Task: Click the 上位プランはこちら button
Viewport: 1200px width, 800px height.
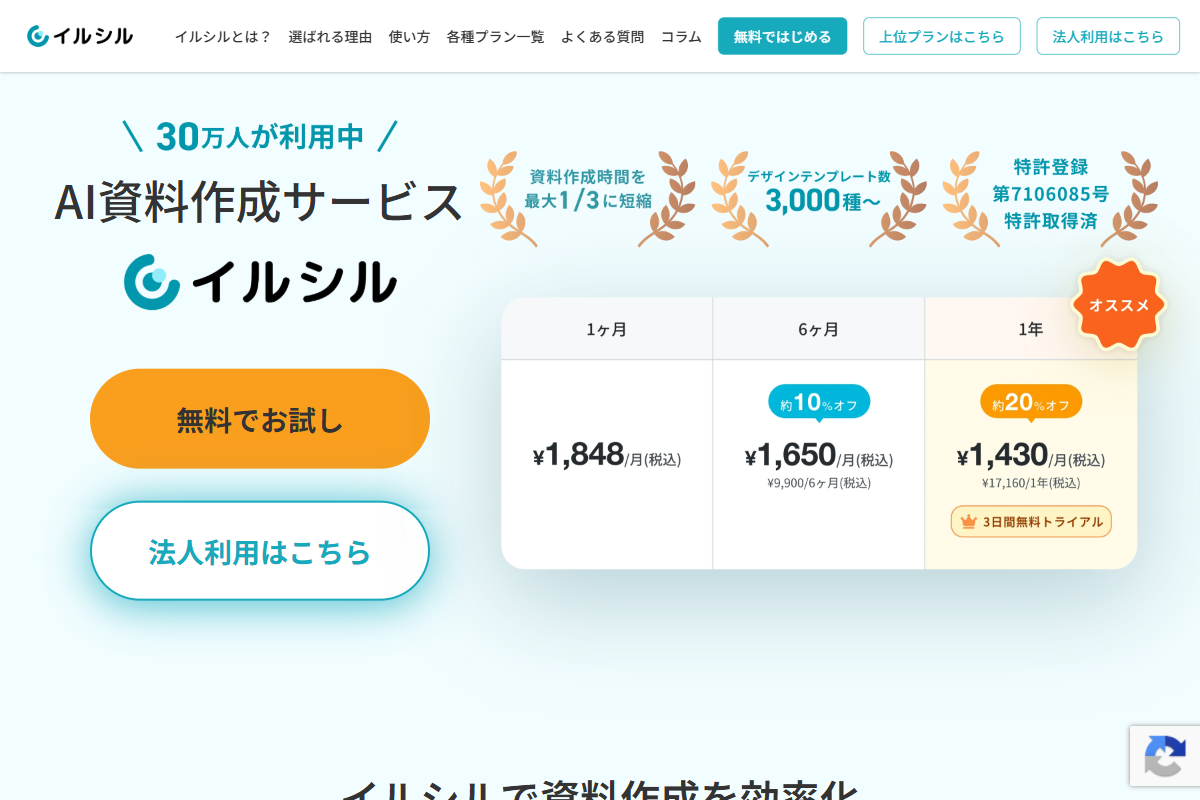Action: pos(942,36)
